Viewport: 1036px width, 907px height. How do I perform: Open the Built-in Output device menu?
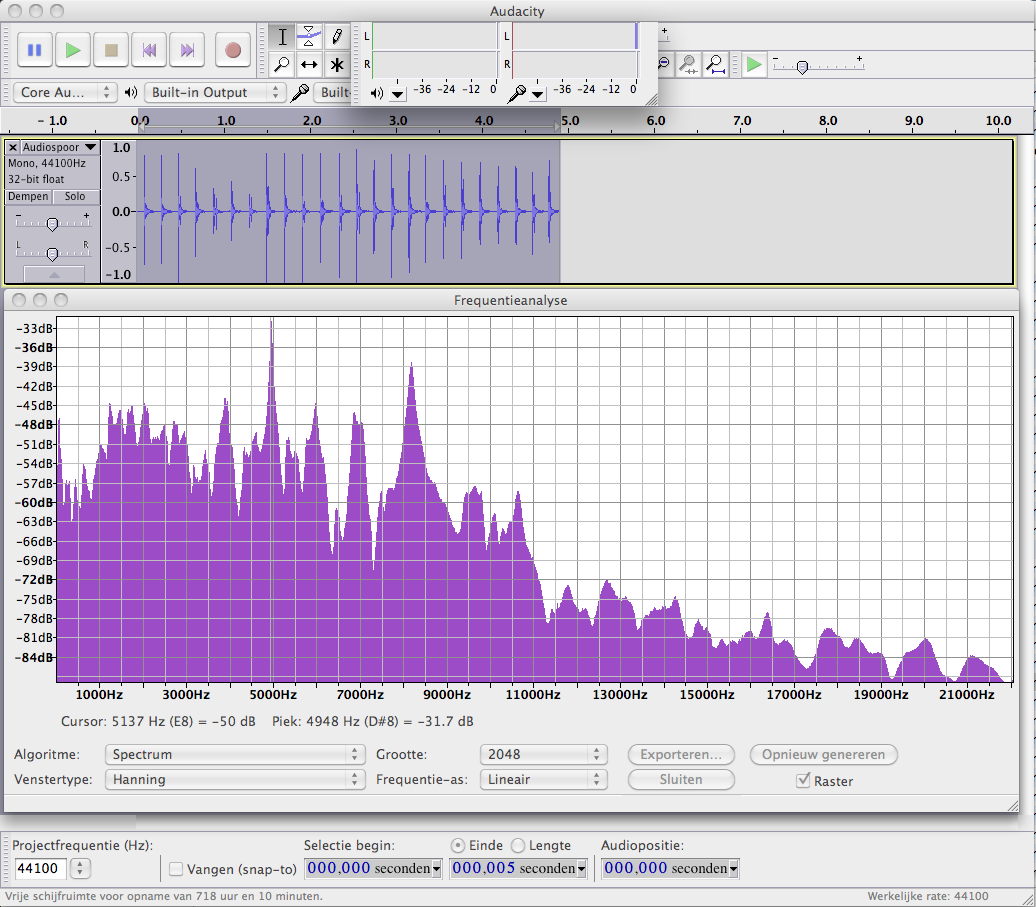coord(215,92)
